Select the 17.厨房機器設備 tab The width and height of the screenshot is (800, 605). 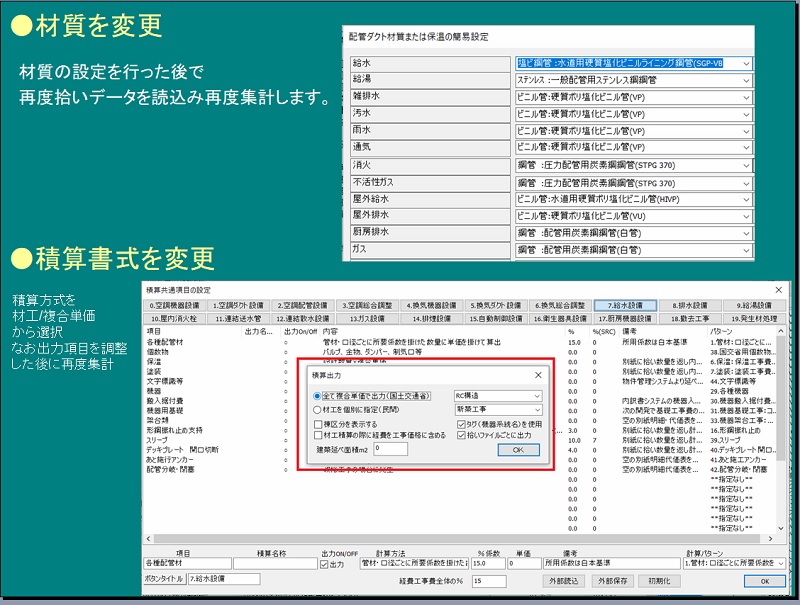625,318
